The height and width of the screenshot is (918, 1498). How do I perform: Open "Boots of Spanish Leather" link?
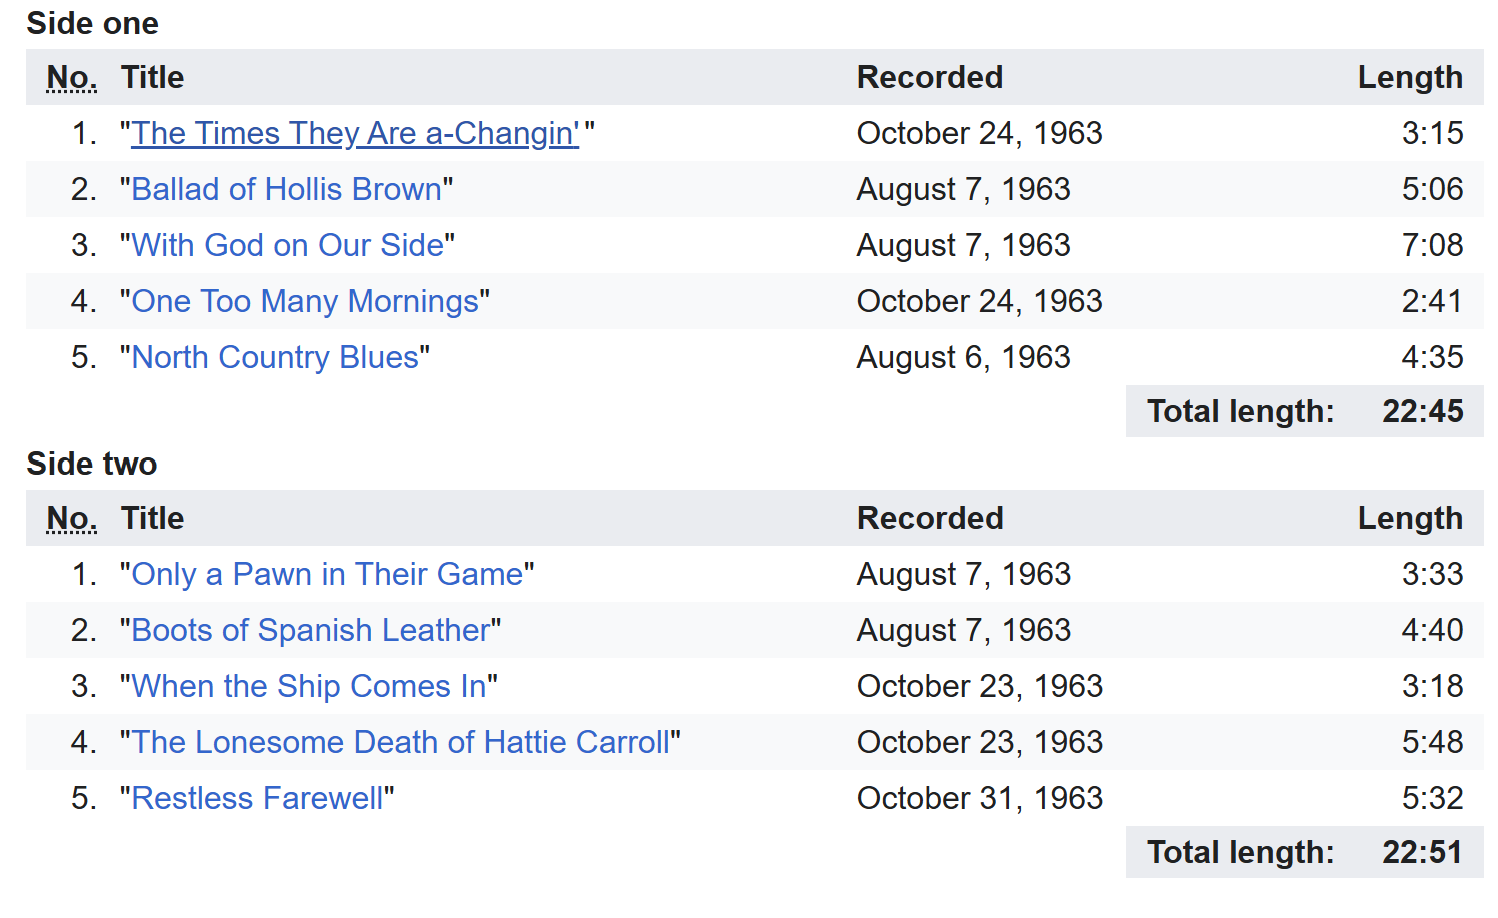pos(310,630)
